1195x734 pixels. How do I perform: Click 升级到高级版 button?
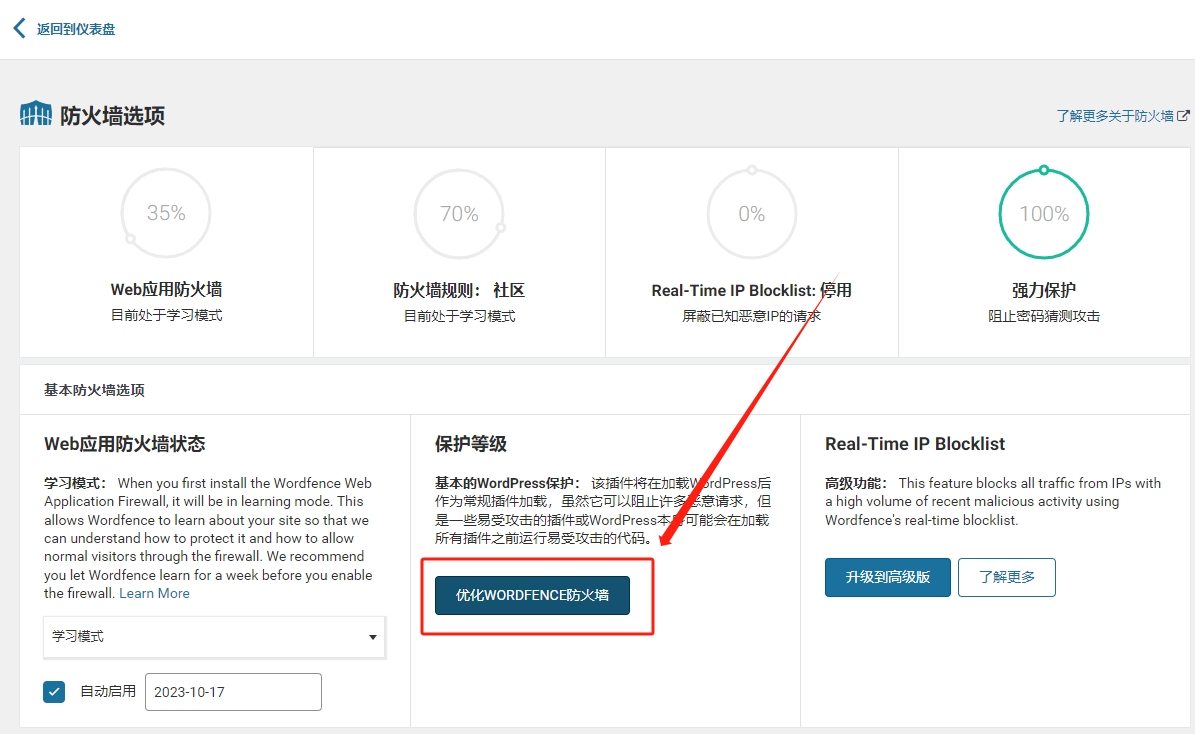pyautogui.click(x=888, y=577)
